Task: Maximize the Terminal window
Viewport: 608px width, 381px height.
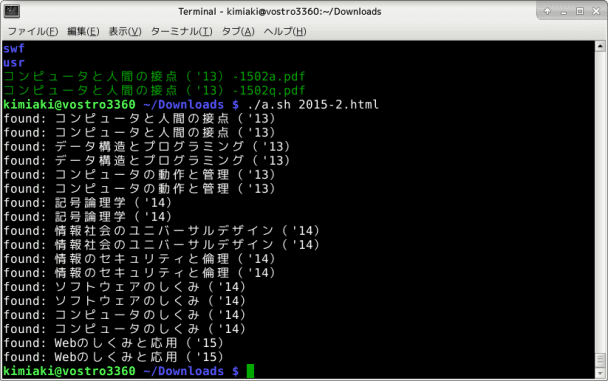Action: pyautogui.click(x=580, y=11)
